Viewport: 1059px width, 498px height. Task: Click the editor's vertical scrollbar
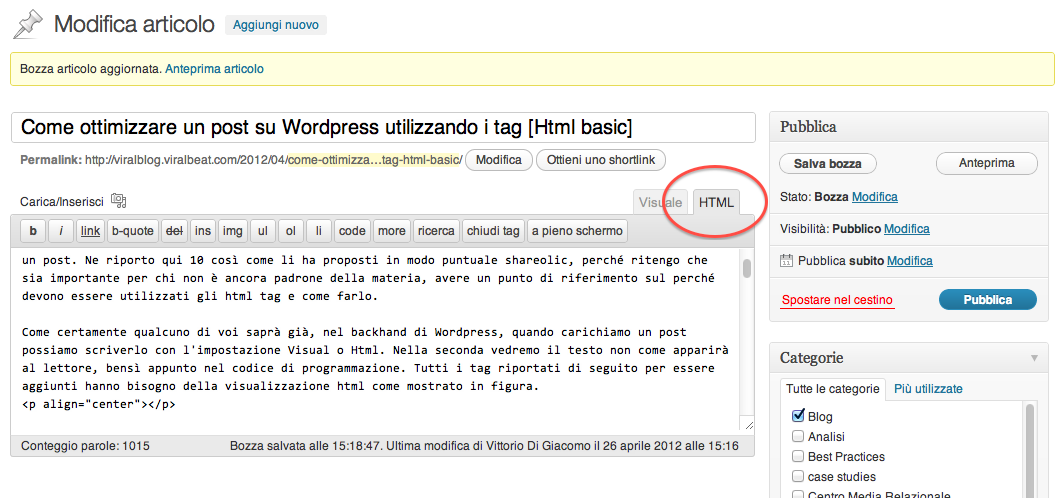click(746, 270)
